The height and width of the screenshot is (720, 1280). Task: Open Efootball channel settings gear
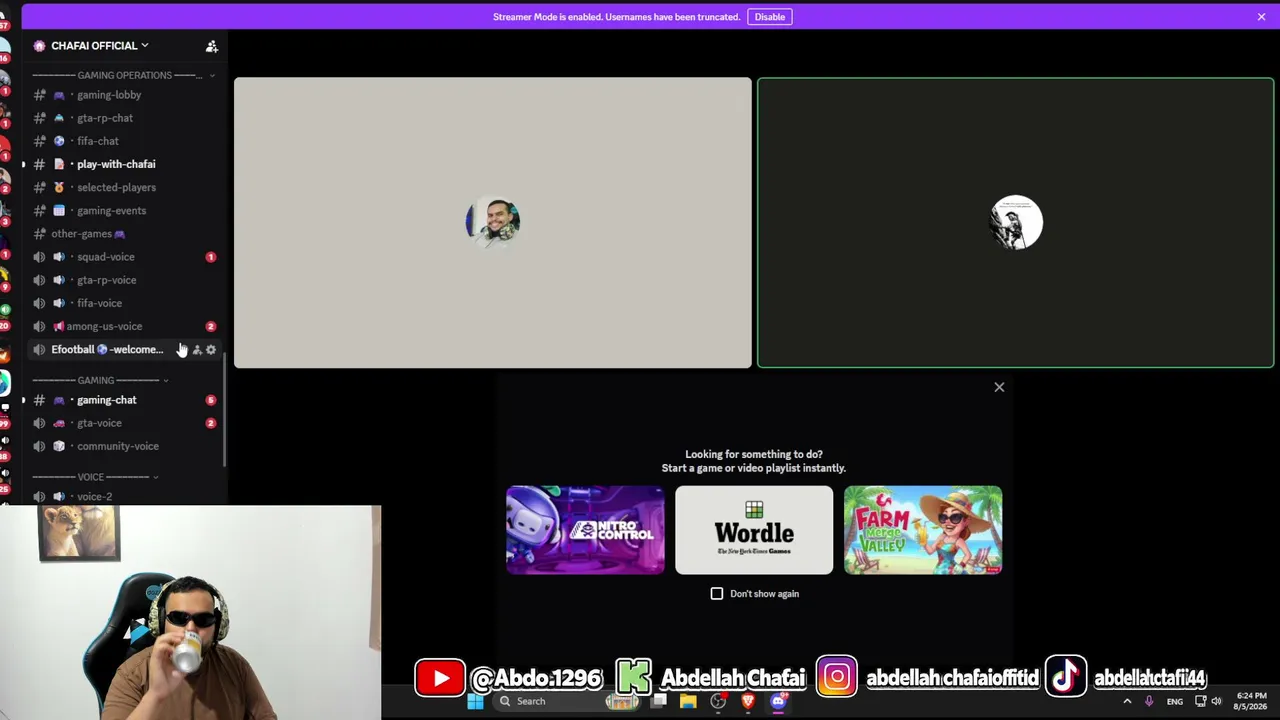pyautogui.click(x=211, y=350)
